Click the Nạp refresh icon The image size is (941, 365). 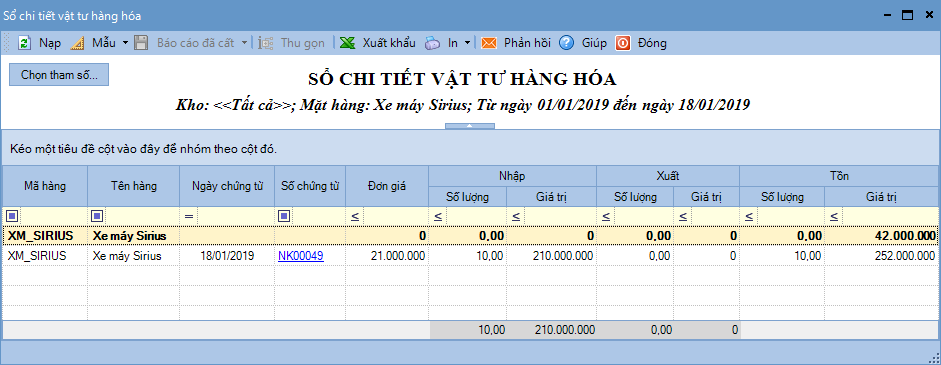pyautogui.click(x=25, y=43)
